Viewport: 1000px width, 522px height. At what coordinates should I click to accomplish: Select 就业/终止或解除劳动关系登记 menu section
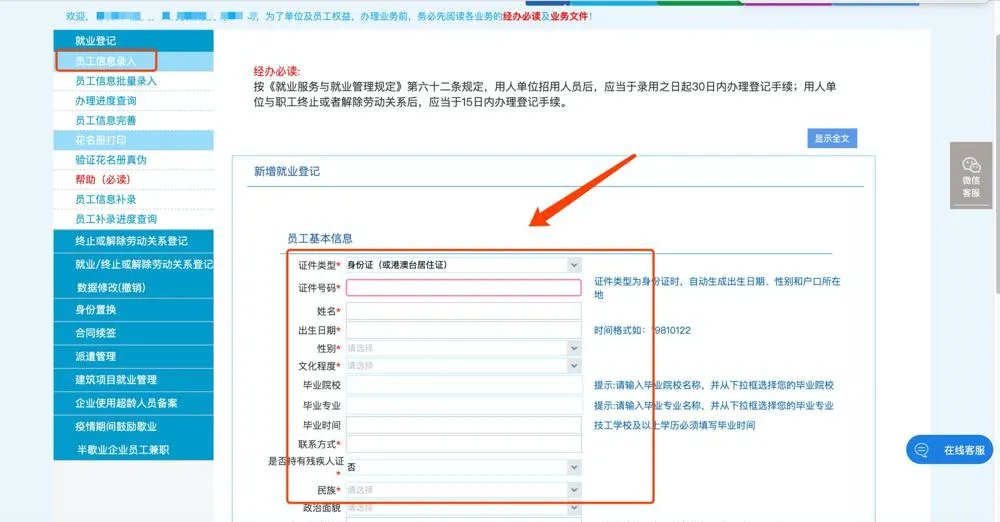pos(134,264)
